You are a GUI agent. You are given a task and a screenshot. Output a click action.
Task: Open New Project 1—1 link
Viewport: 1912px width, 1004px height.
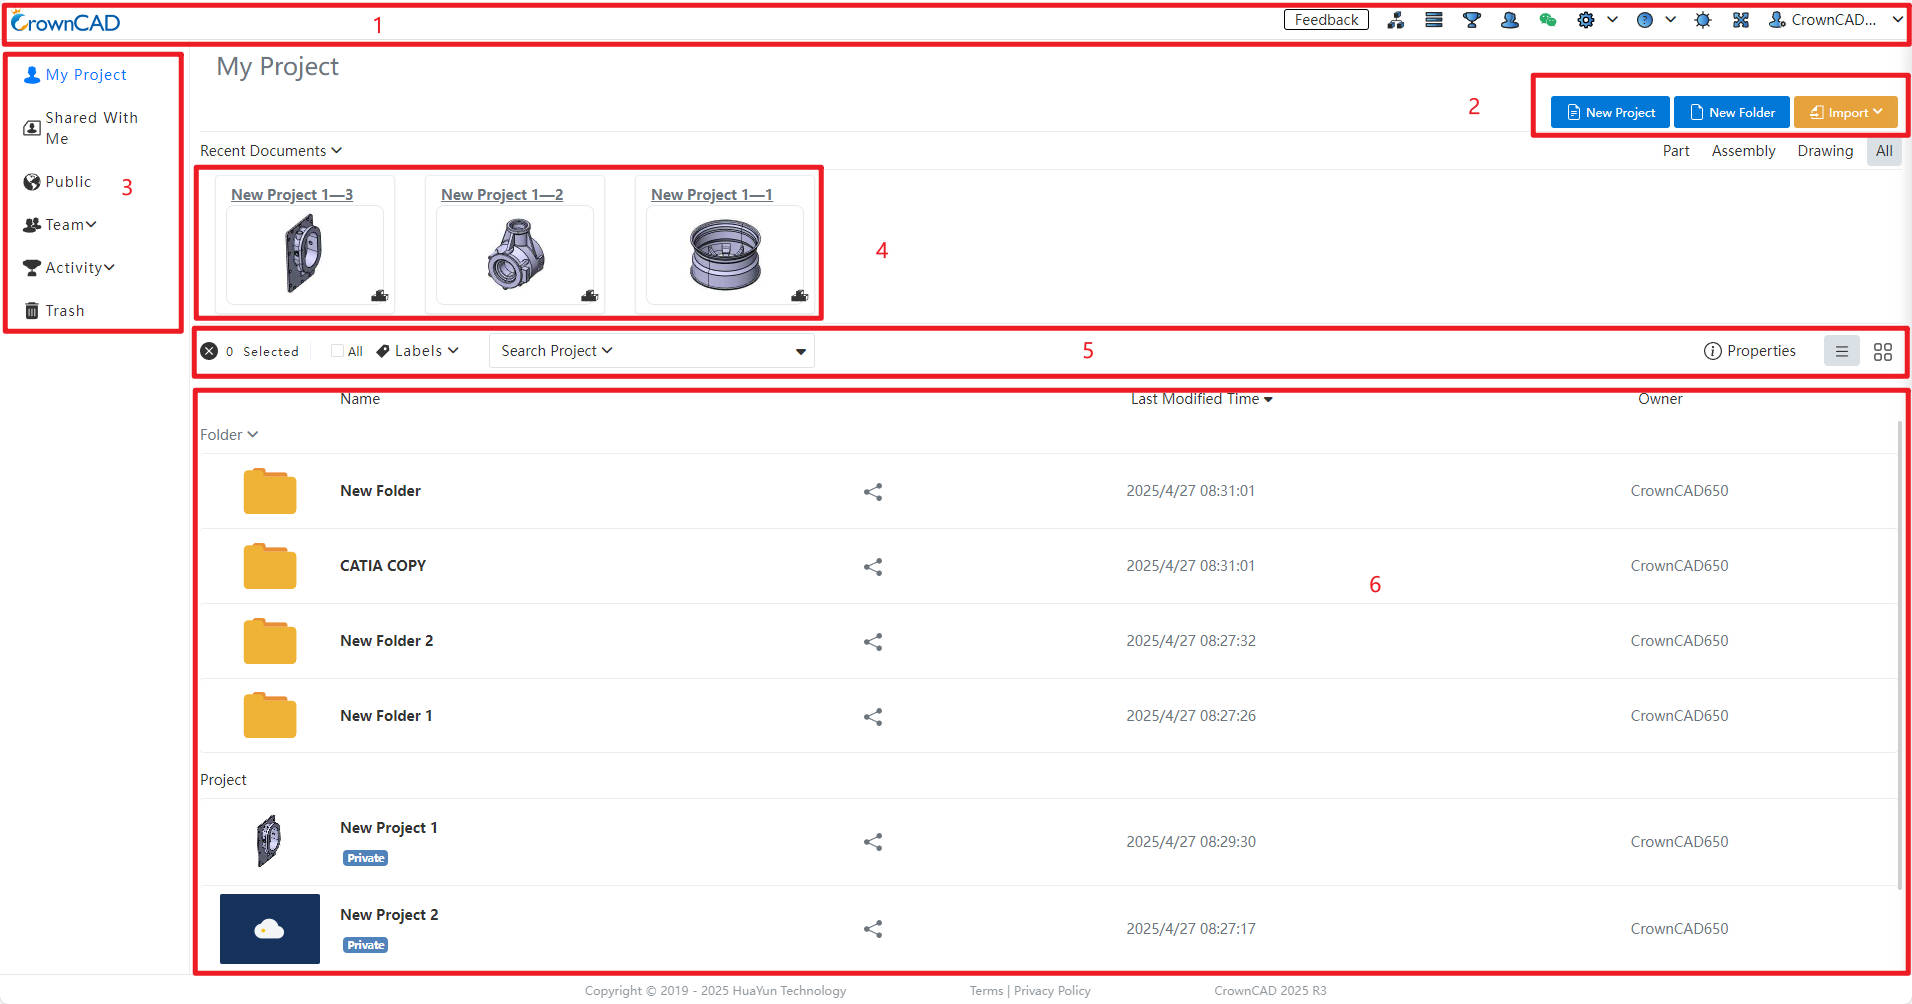pos(712,195)
